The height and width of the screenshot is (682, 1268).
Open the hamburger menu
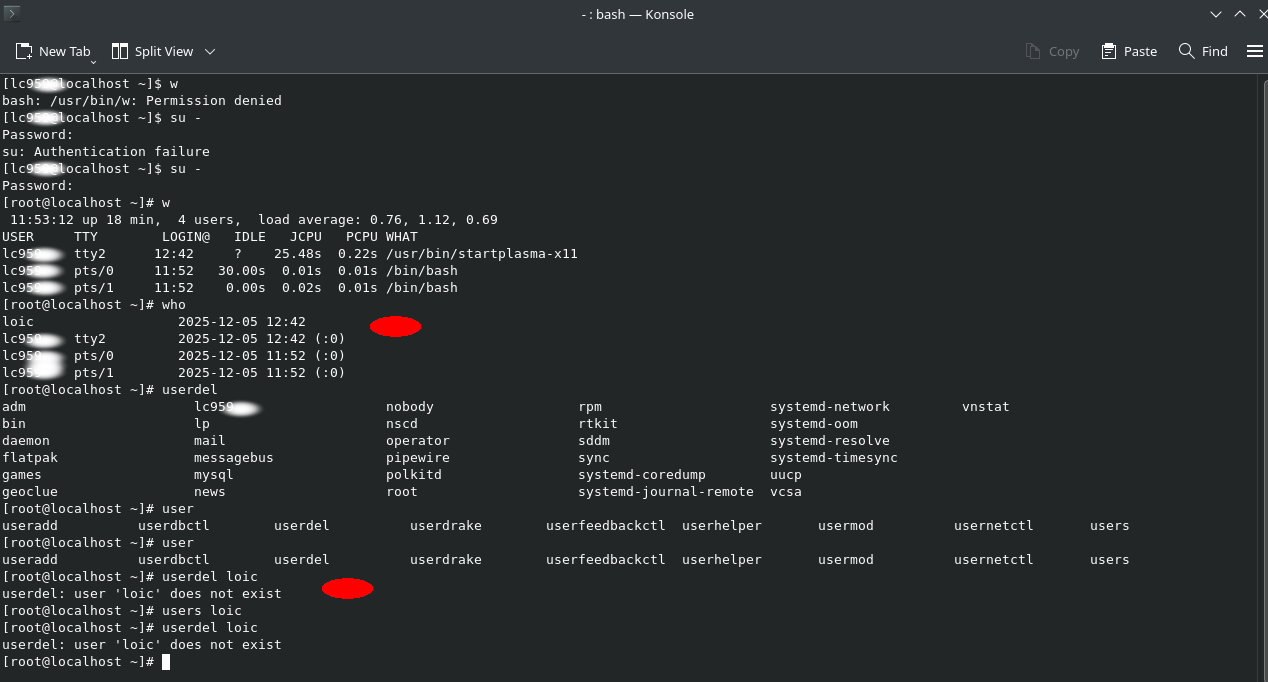tap(1255, 51)
